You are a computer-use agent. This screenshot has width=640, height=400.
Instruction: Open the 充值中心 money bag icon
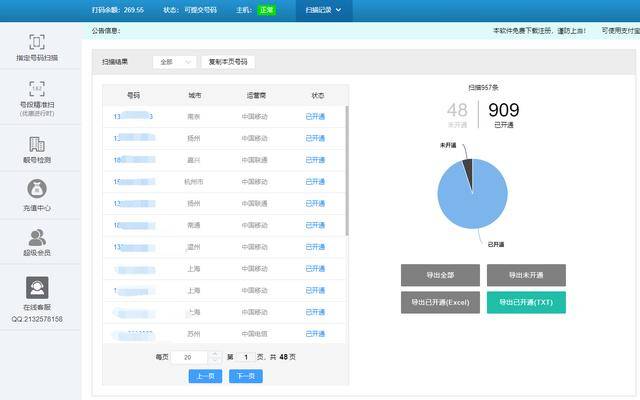(37, 189)
